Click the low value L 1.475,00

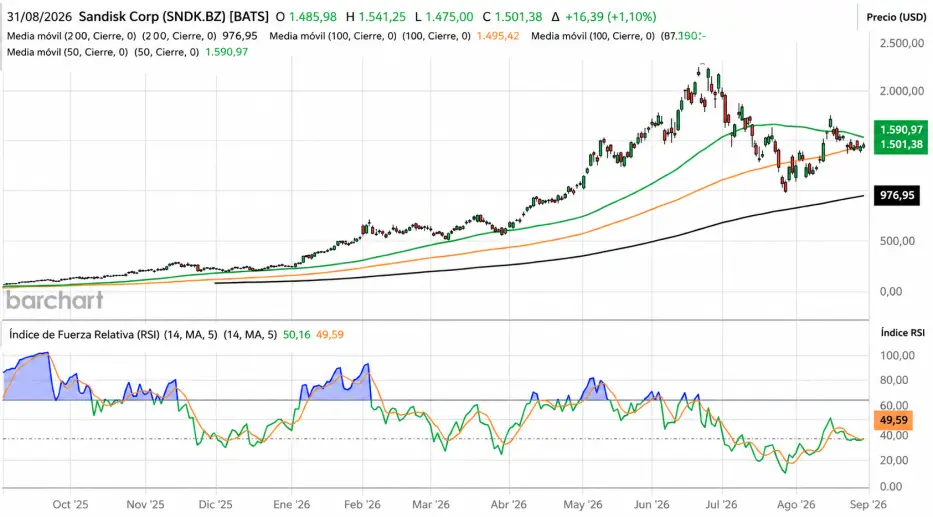coord(444,17)
